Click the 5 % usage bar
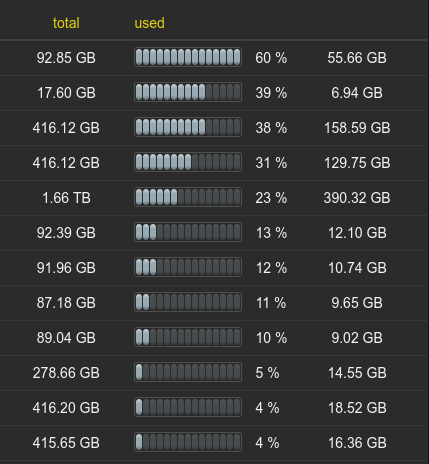The image size is (429, 464). pyautogui.click(x=188, y=372)
